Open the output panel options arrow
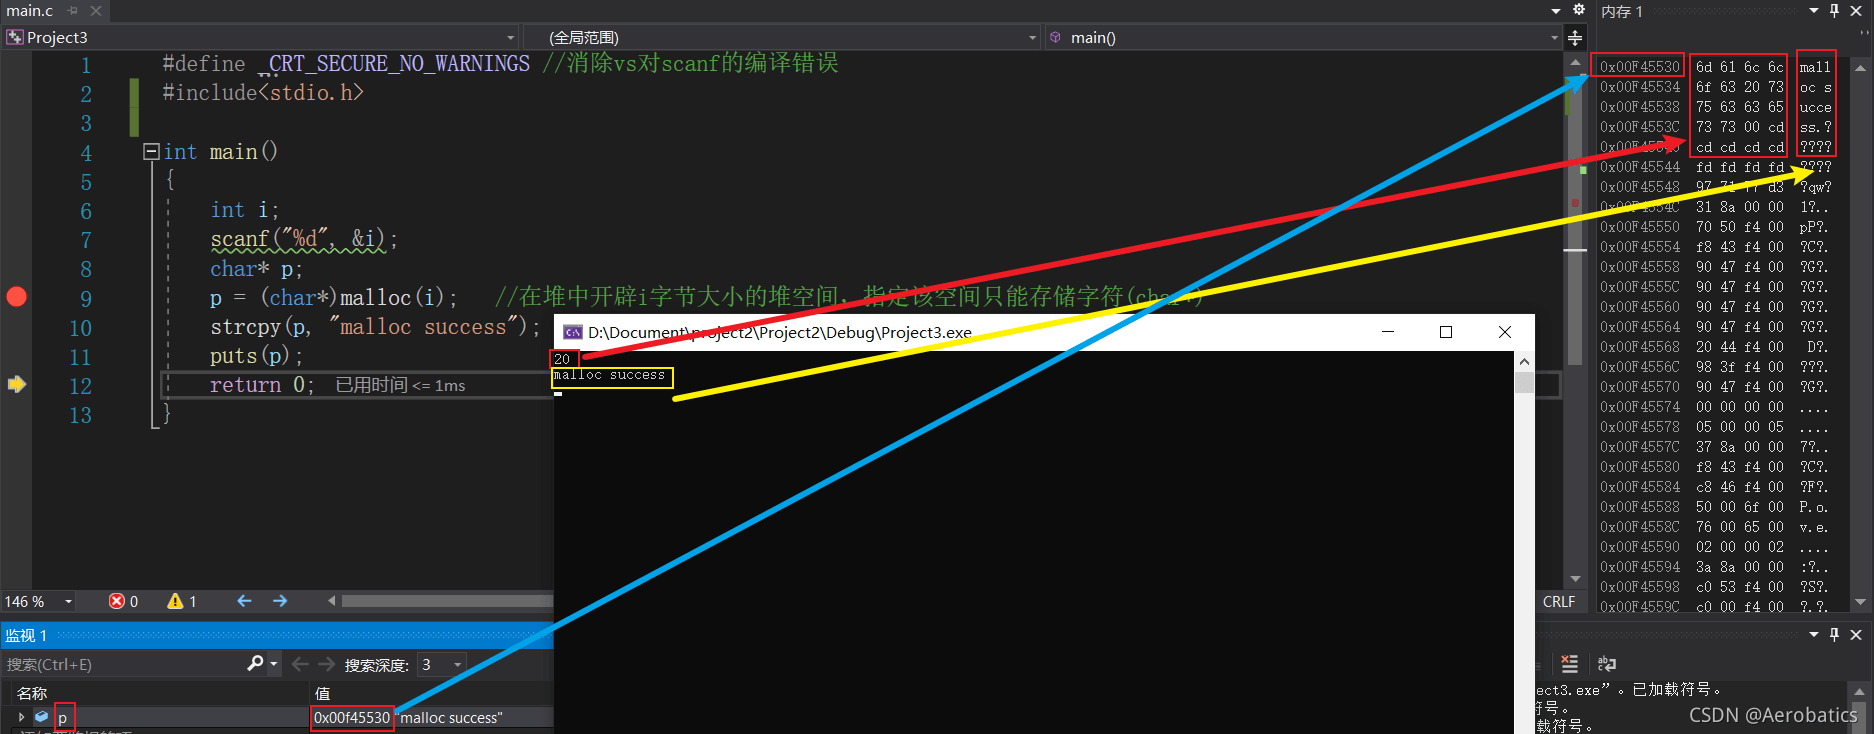 click(x=1814, y=635)
